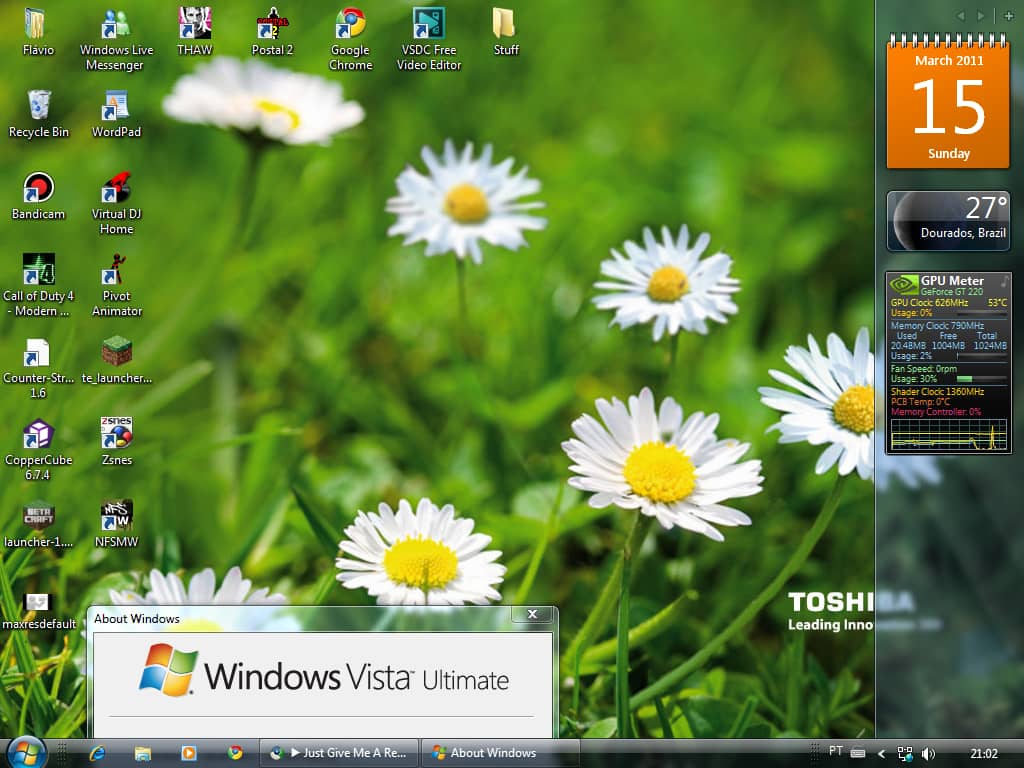The image size is (1024, 768).
Task: Close the About Windows dialog
Action: coord(533,614)
